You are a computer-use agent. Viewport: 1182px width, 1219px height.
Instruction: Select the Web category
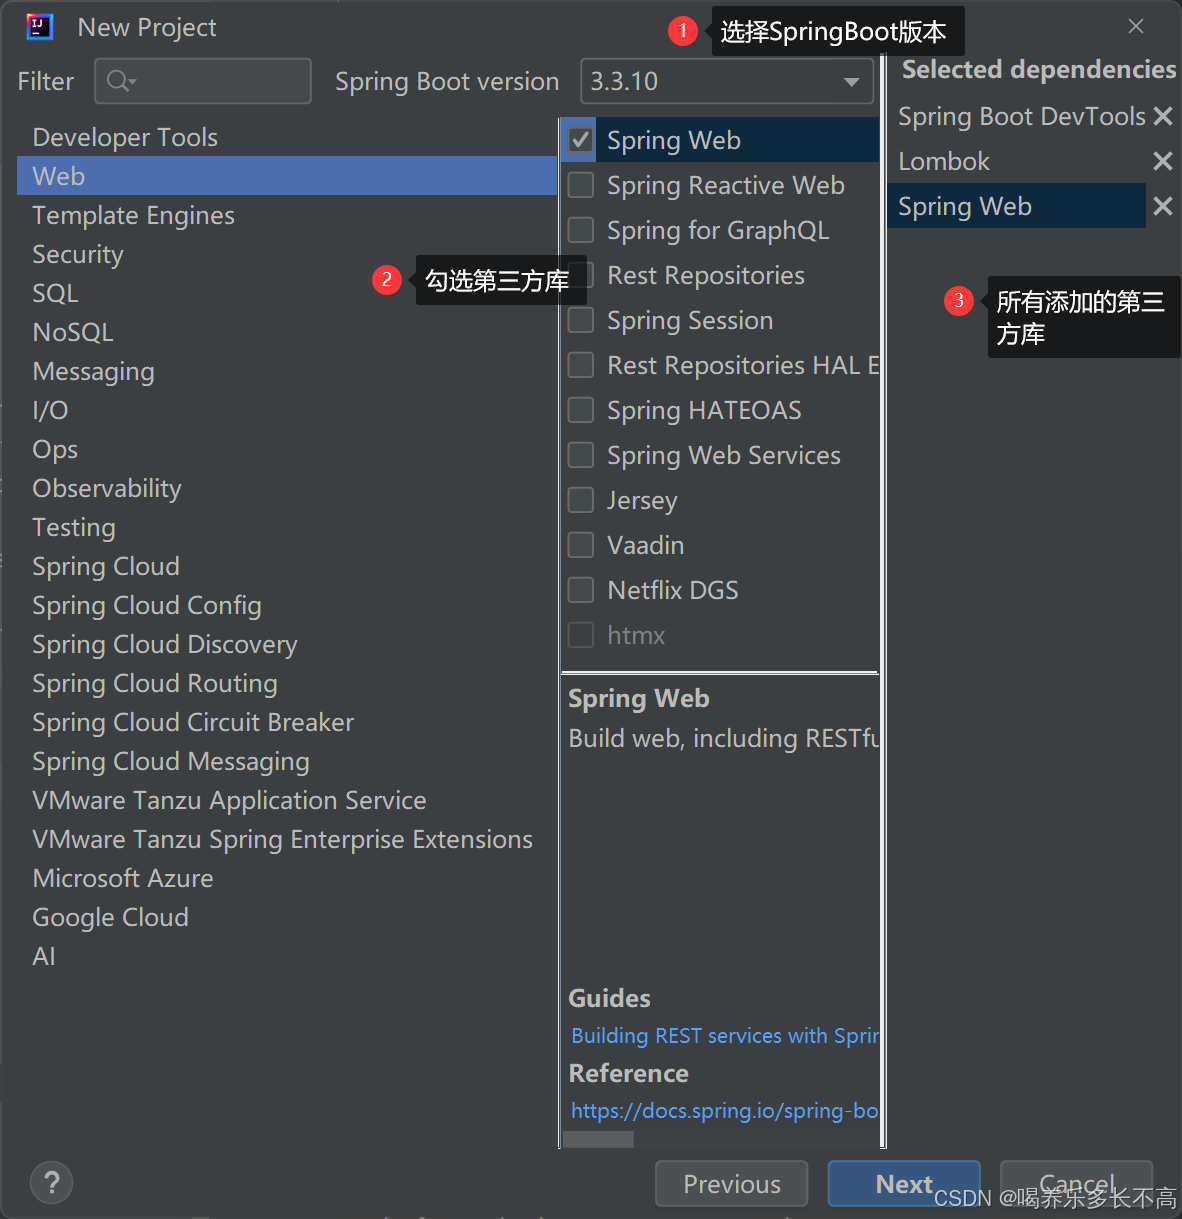point(287,176)
